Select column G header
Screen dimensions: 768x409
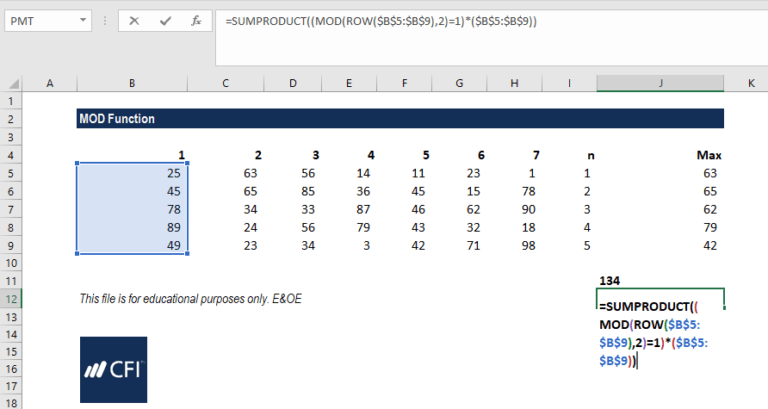(459, 84)
